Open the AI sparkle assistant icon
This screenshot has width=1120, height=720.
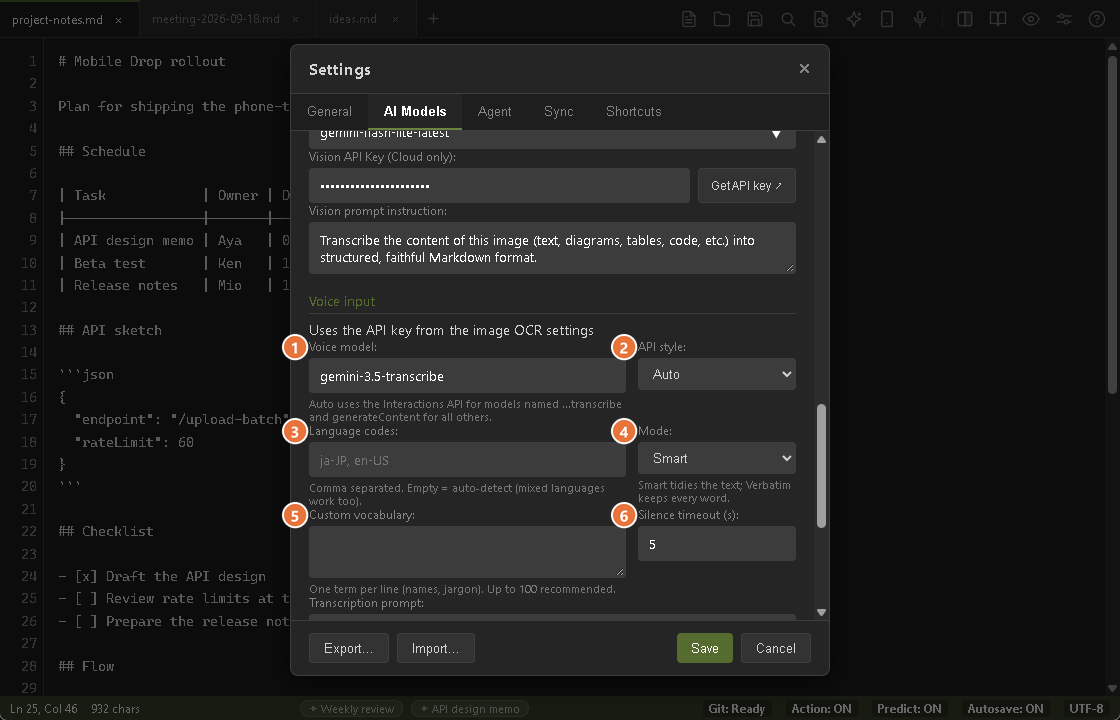pos(854,19)
